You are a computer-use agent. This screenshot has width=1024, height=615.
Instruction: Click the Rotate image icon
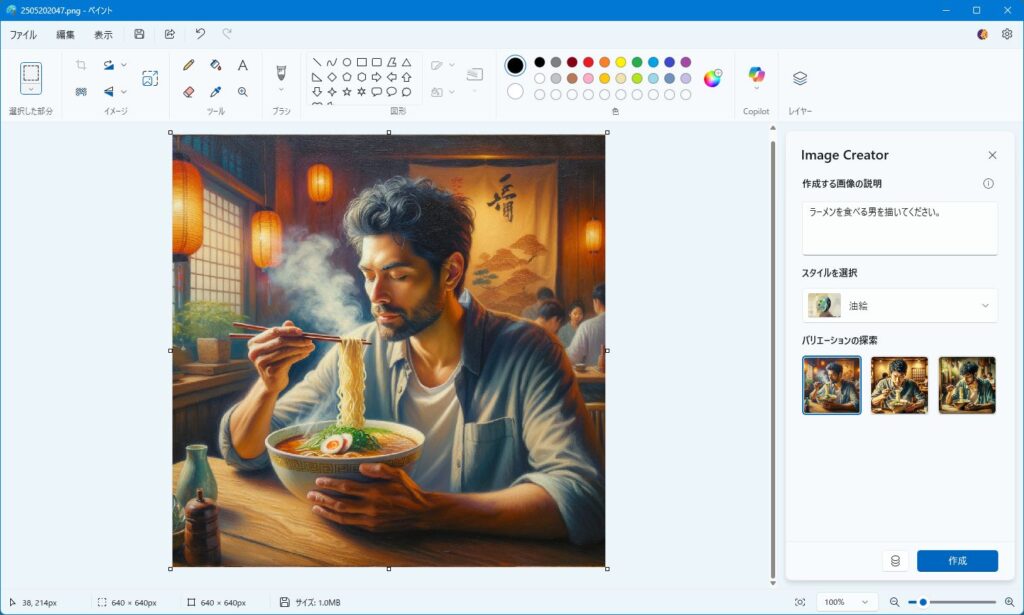point(108,65)
